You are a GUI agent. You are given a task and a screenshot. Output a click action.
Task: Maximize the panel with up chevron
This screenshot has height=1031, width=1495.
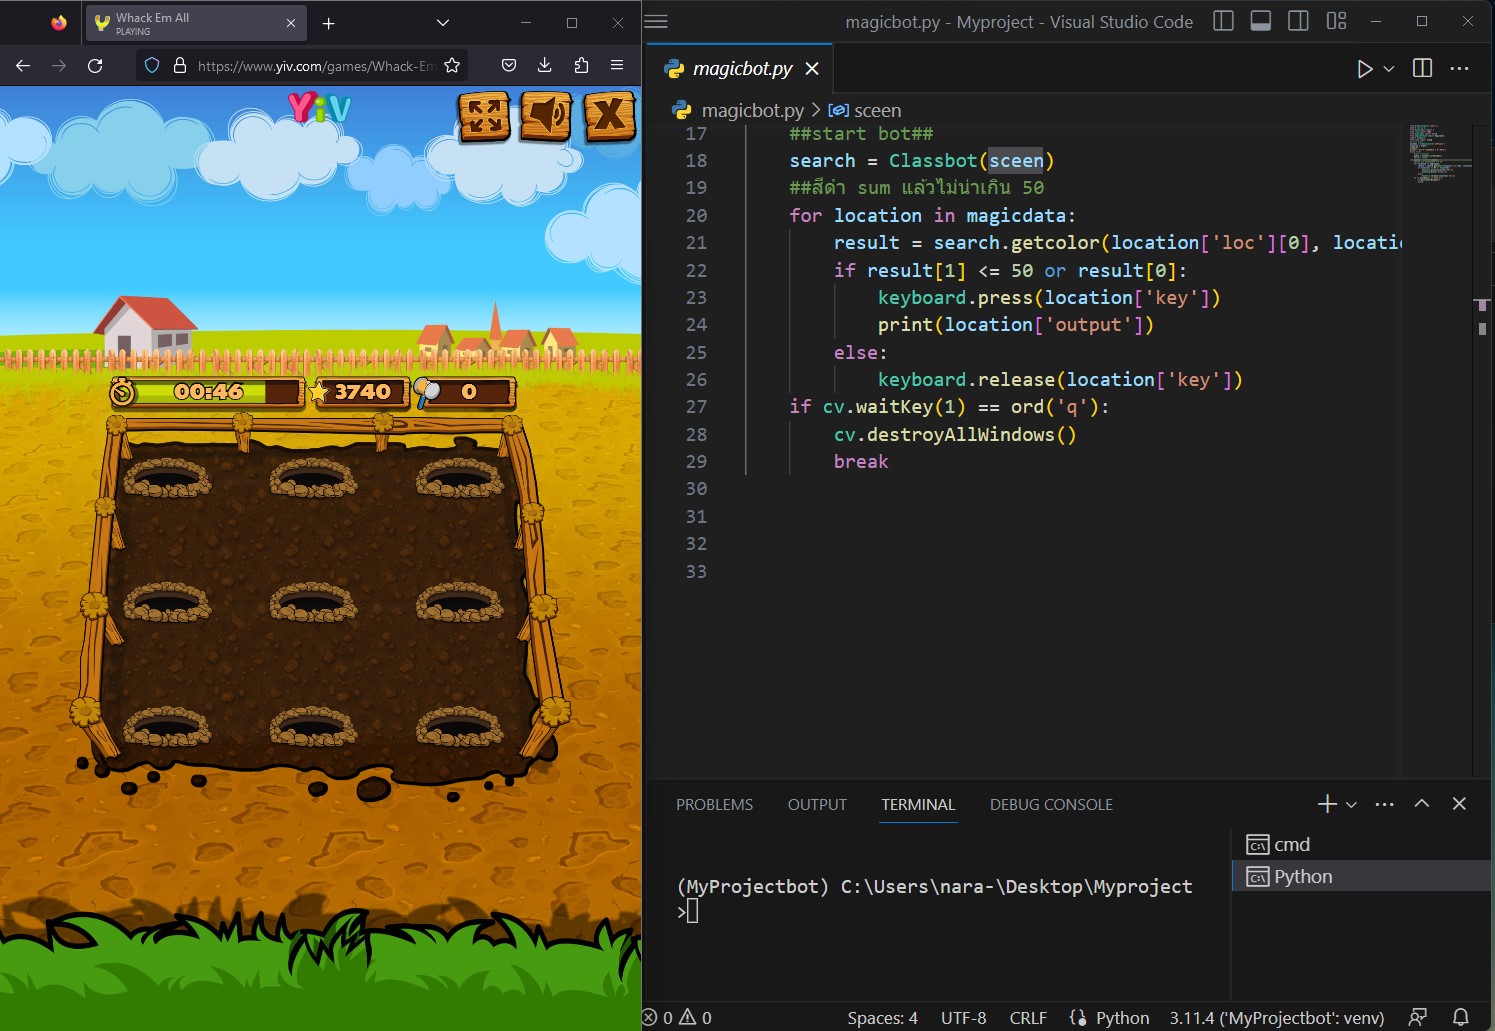click(x=1421, y=804)
